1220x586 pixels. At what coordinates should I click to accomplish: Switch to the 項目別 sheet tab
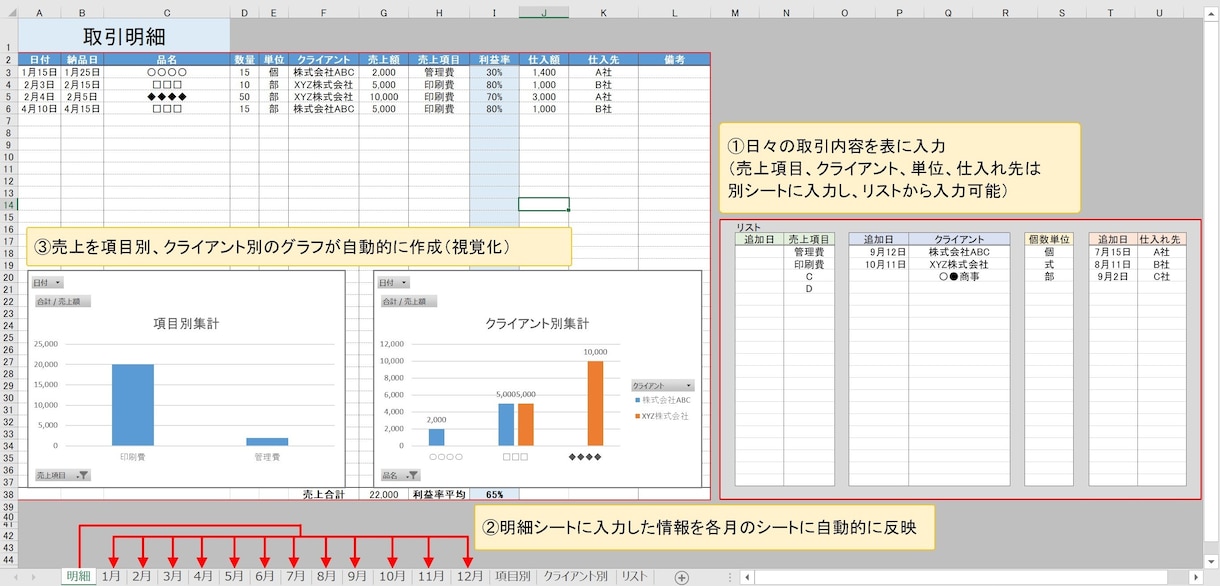click(513, 577)
